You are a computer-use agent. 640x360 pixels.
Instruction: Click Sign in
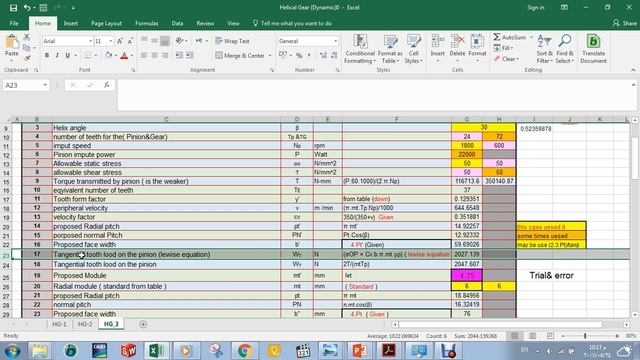point(536,7)
